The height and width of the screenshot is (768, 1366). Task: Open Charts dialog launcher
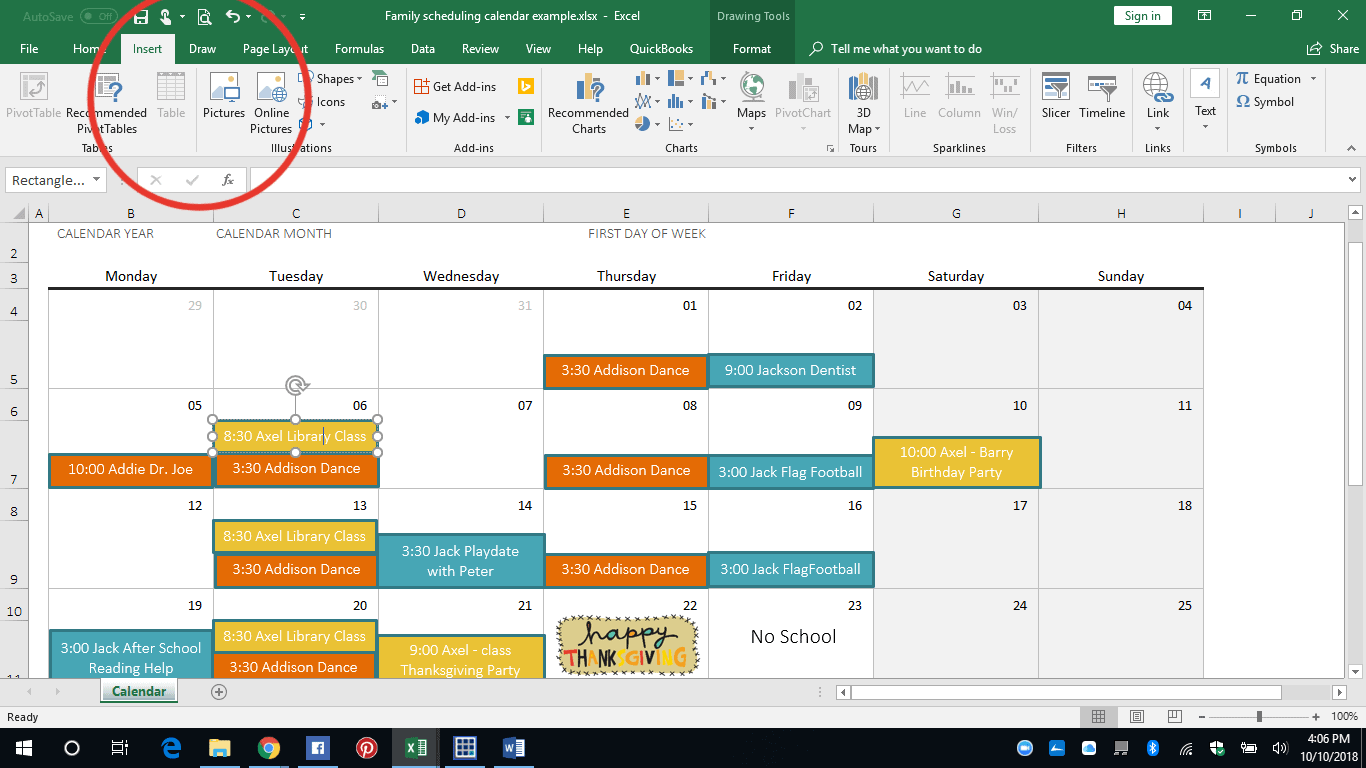click(x=830, y=148)
